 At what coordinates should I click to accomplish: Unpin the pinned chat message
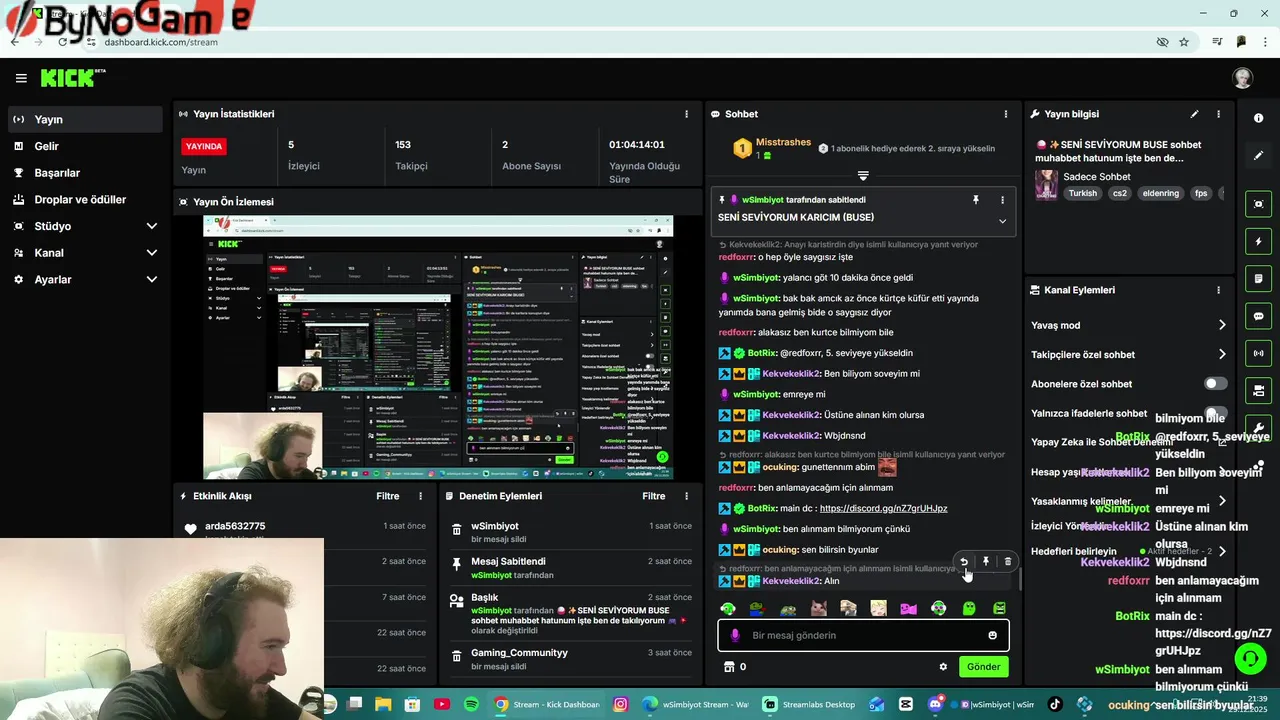tap(976, 200)
